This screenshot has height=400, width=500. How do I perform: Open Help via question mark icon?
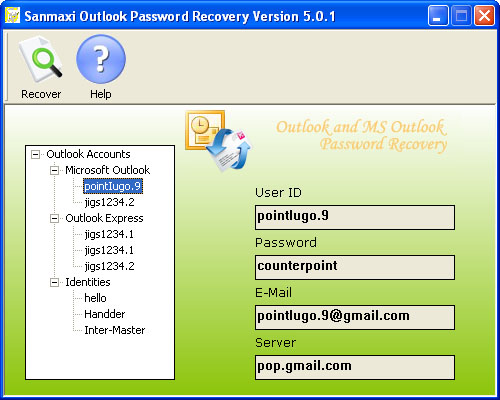coord(101,59)
